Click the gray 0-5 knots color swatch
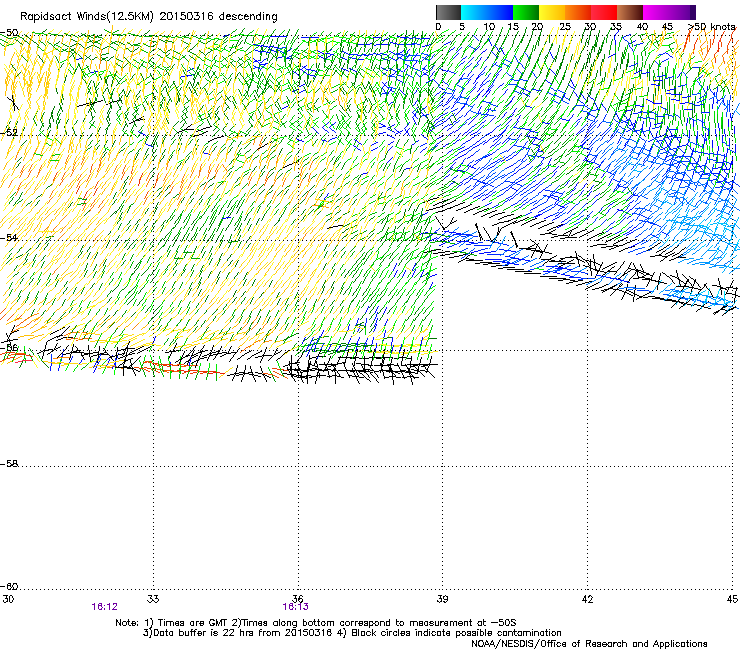This screenshot has width=740, height=650. (448, 12)
